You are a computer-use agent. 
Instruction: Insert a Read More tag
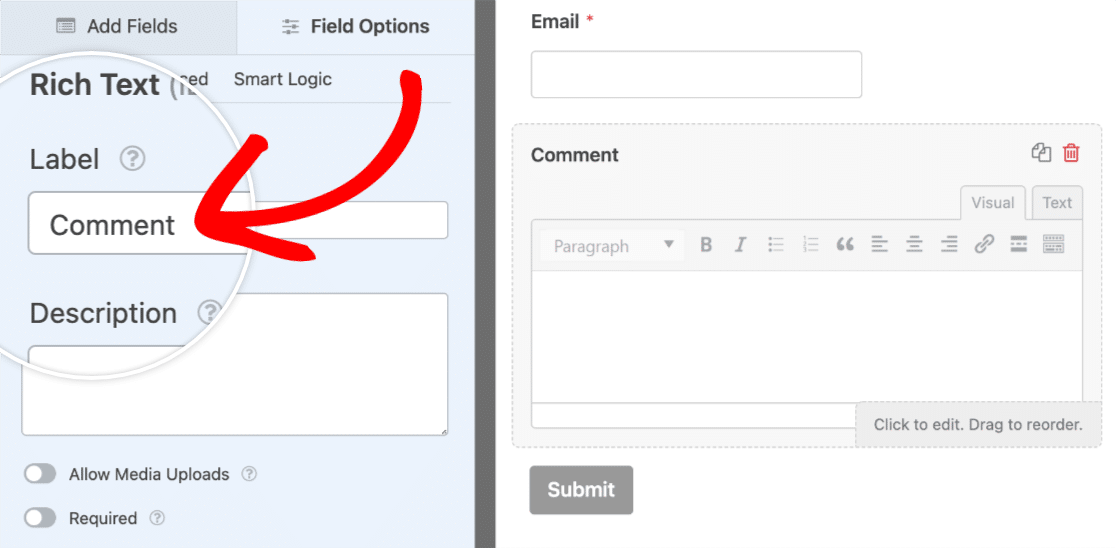coord(1019,245)
